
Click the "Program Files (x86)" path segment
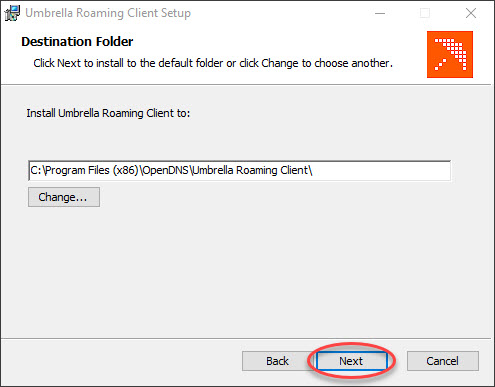[x=92, y=170]
